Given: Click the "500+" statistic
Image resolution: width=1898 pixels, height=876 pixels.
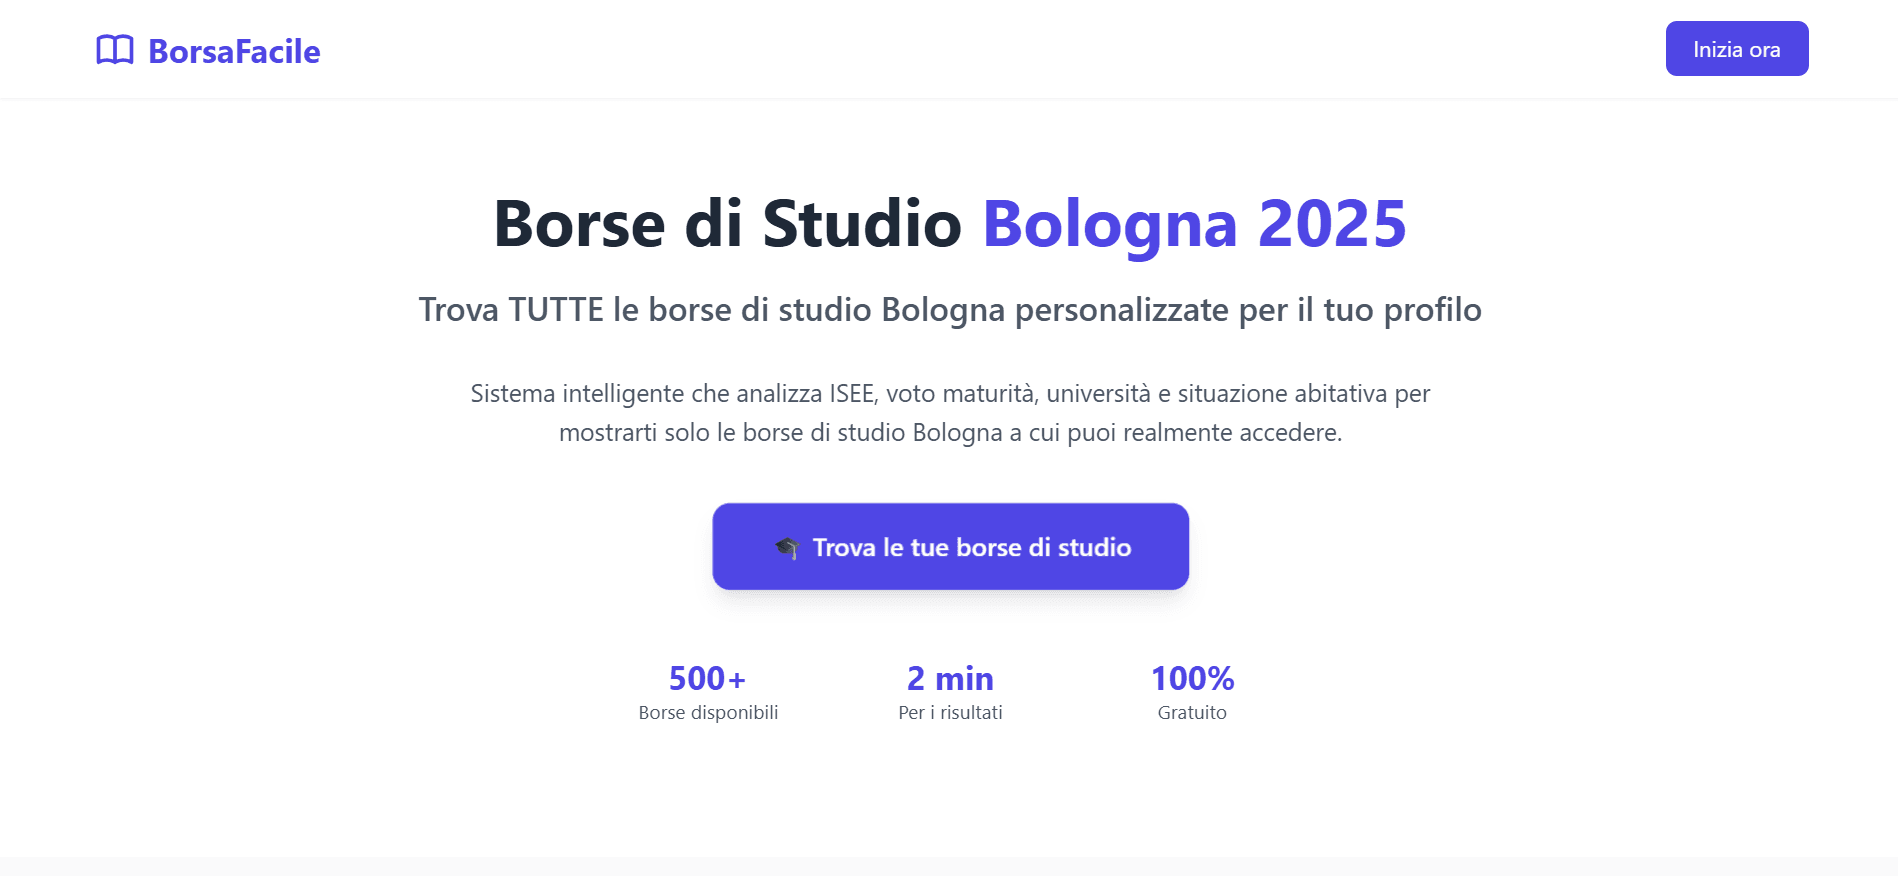Looking at the screenshot, I should 708,678.
